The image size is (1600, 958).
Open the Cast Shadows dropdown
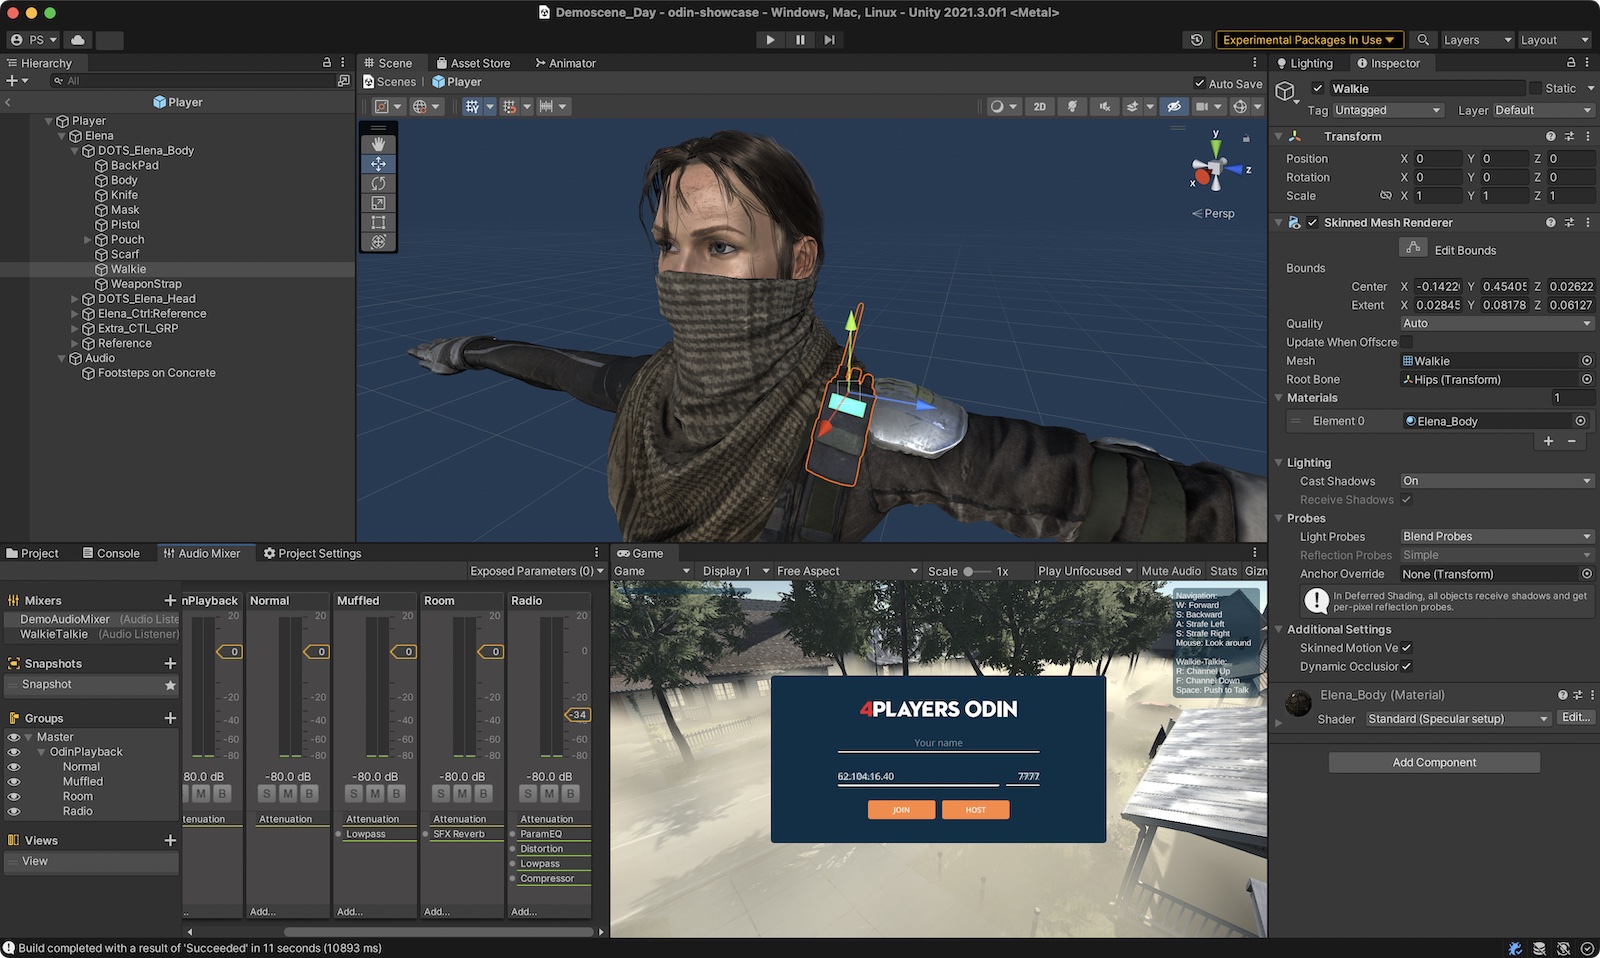point(1496,481)
